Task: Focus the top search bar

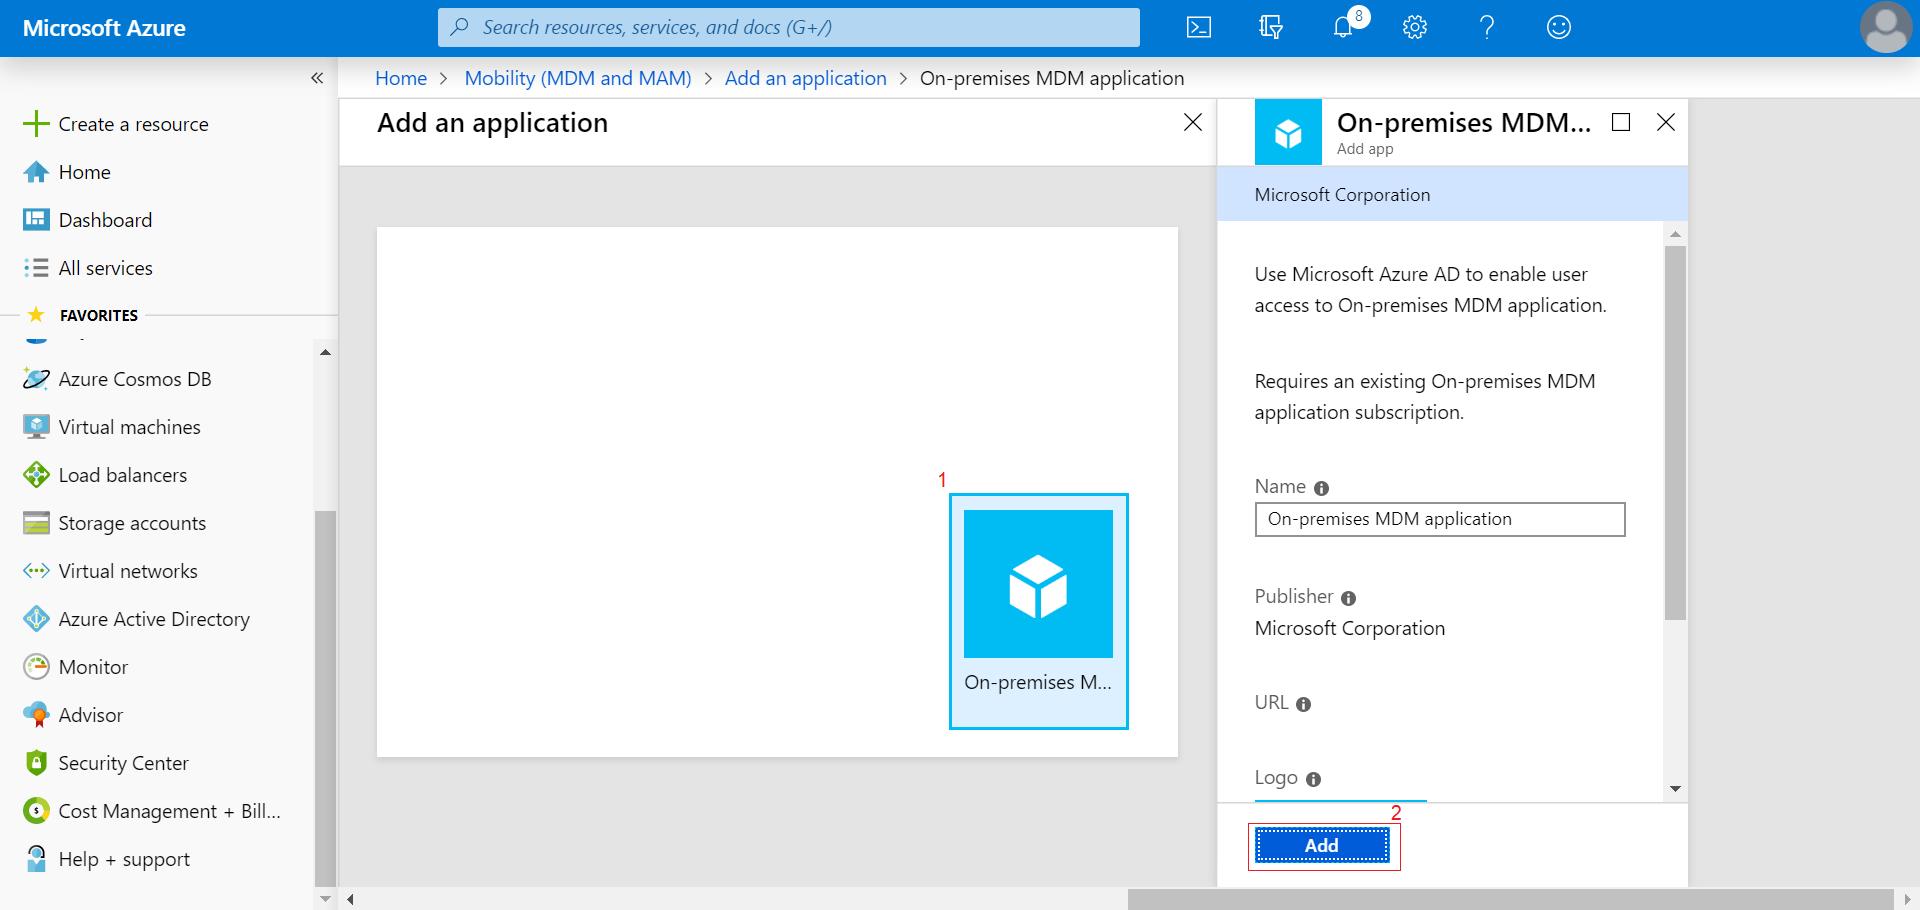Action: [789, 27]
